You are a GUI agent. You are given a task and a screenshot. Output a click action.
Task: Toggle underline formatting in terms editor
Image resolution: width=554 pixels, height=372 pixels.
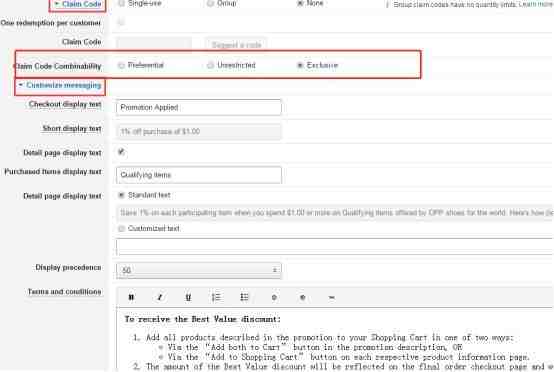[x=188, y=297]
